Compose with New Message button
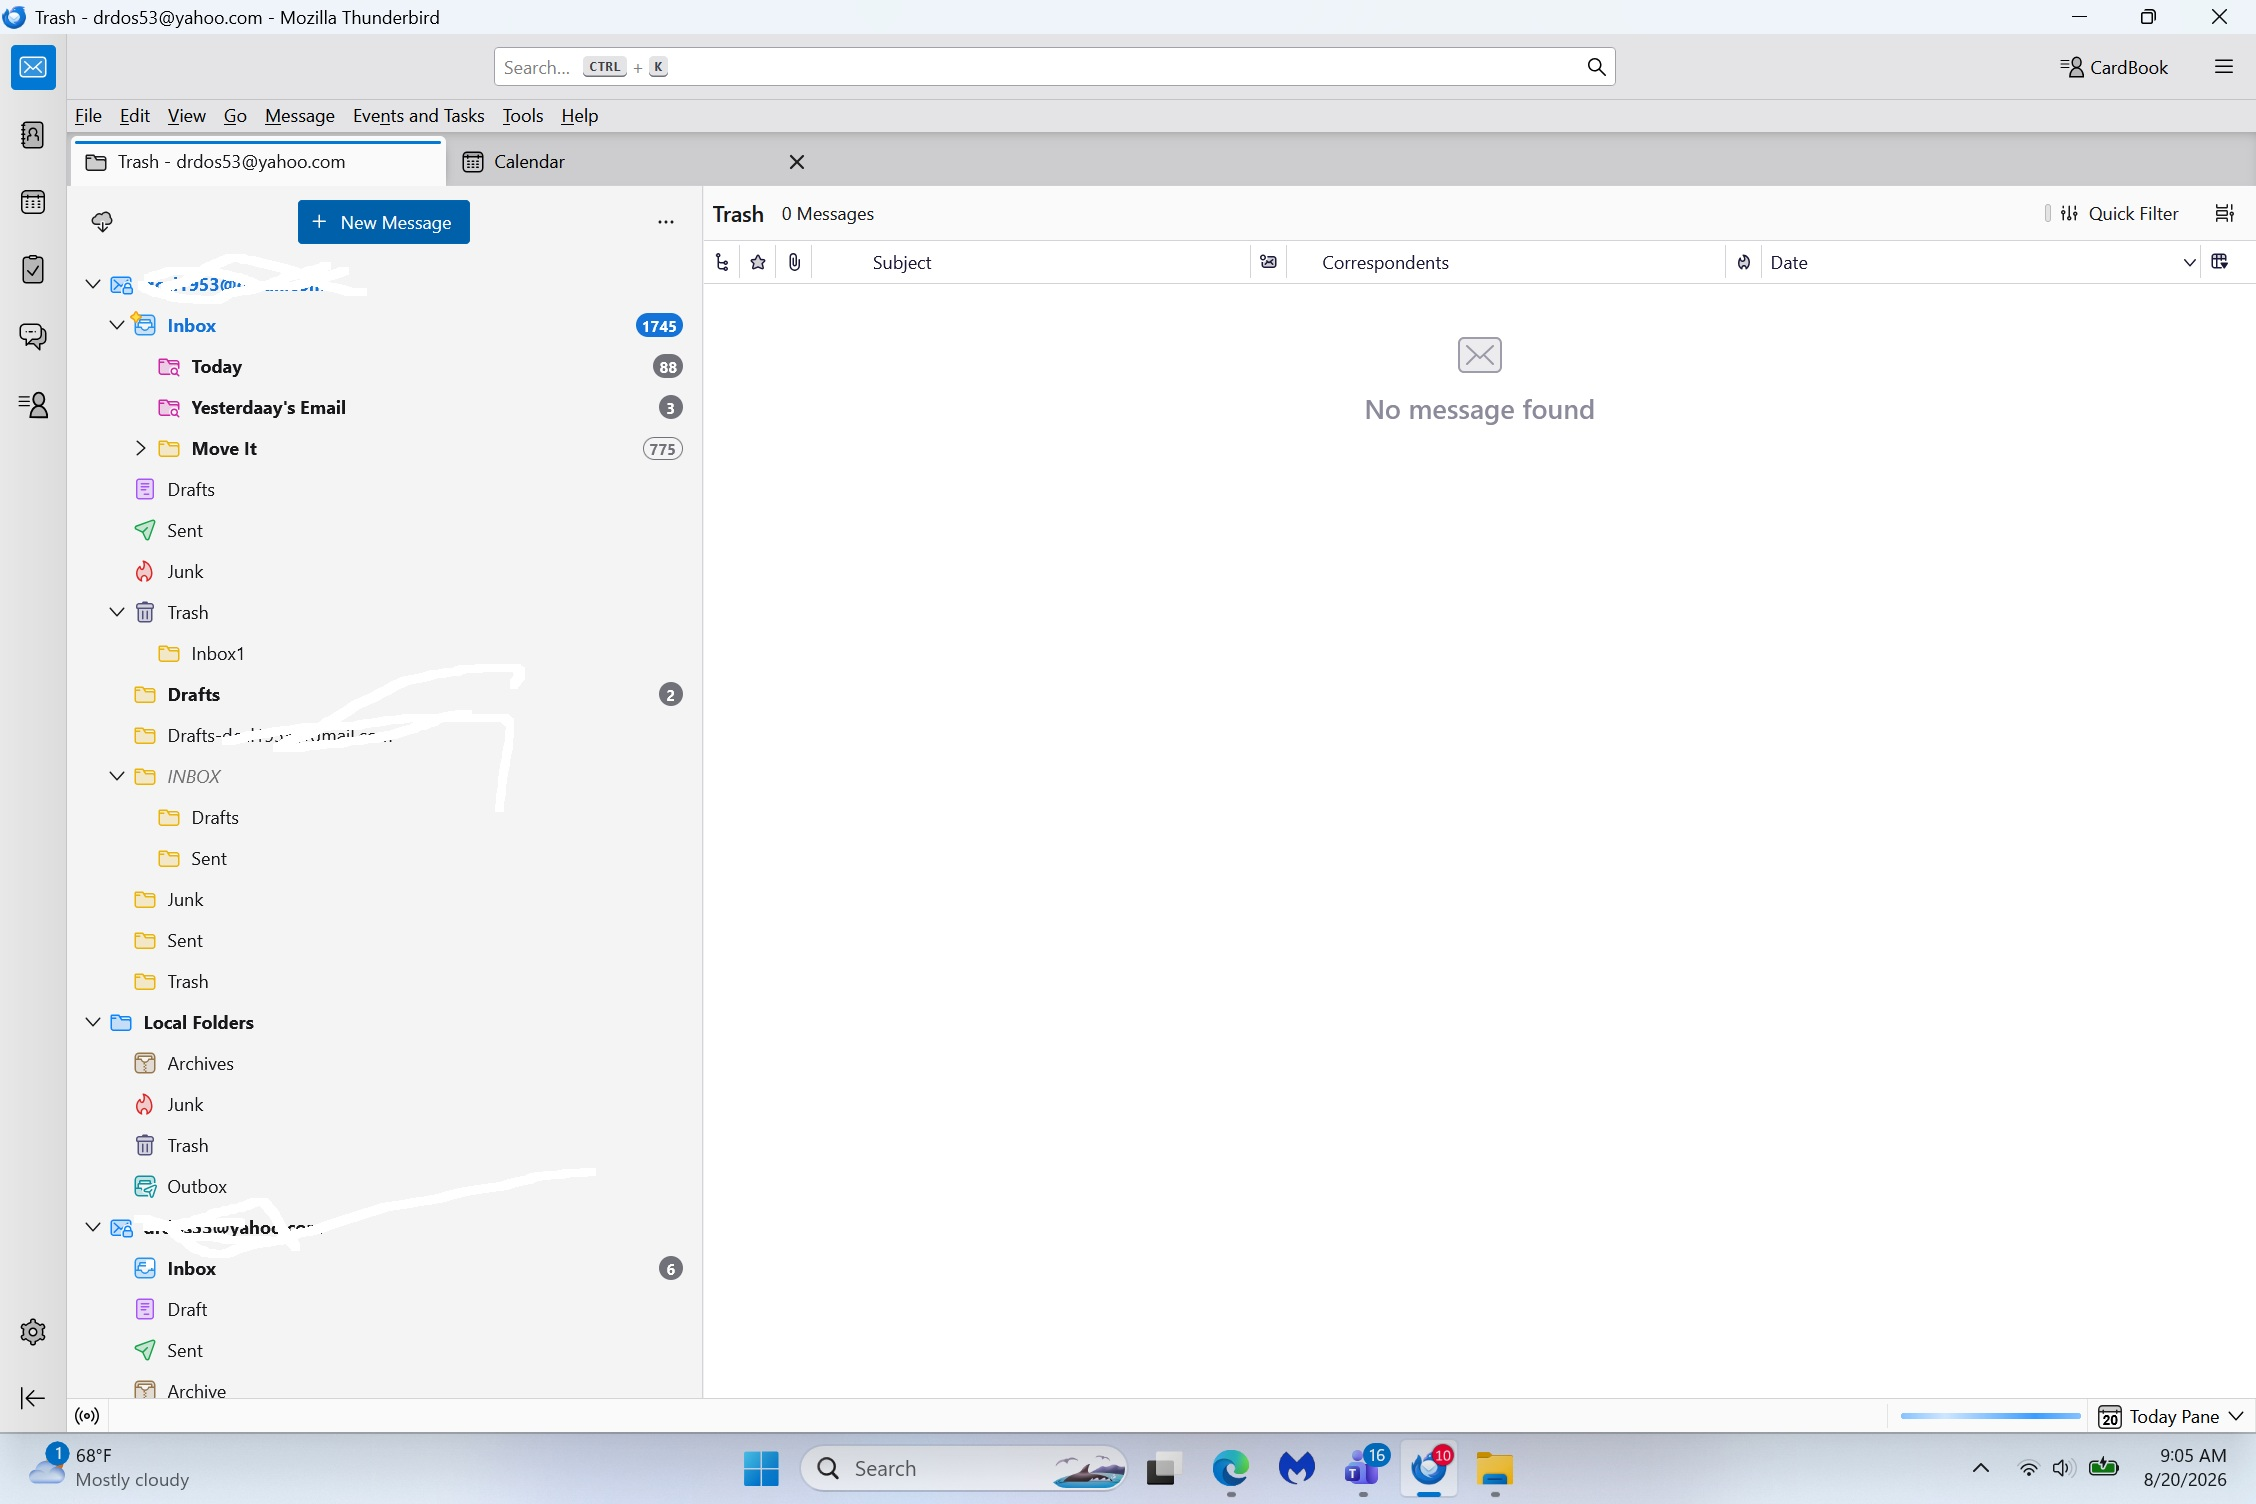Image resolution: width=2256 pixels, height=1504 pixels. click(383, 222)
